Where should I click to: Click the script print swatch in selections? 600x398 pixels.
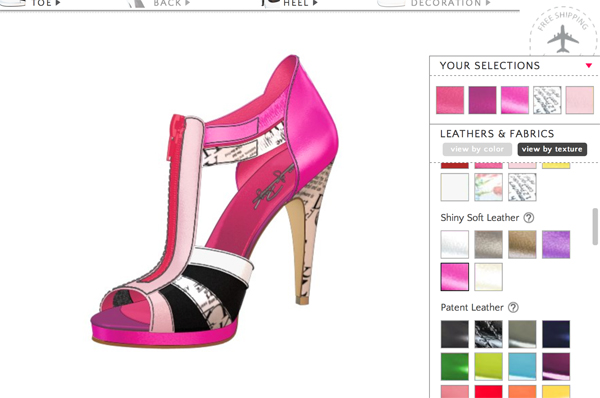tap(547, 100)
